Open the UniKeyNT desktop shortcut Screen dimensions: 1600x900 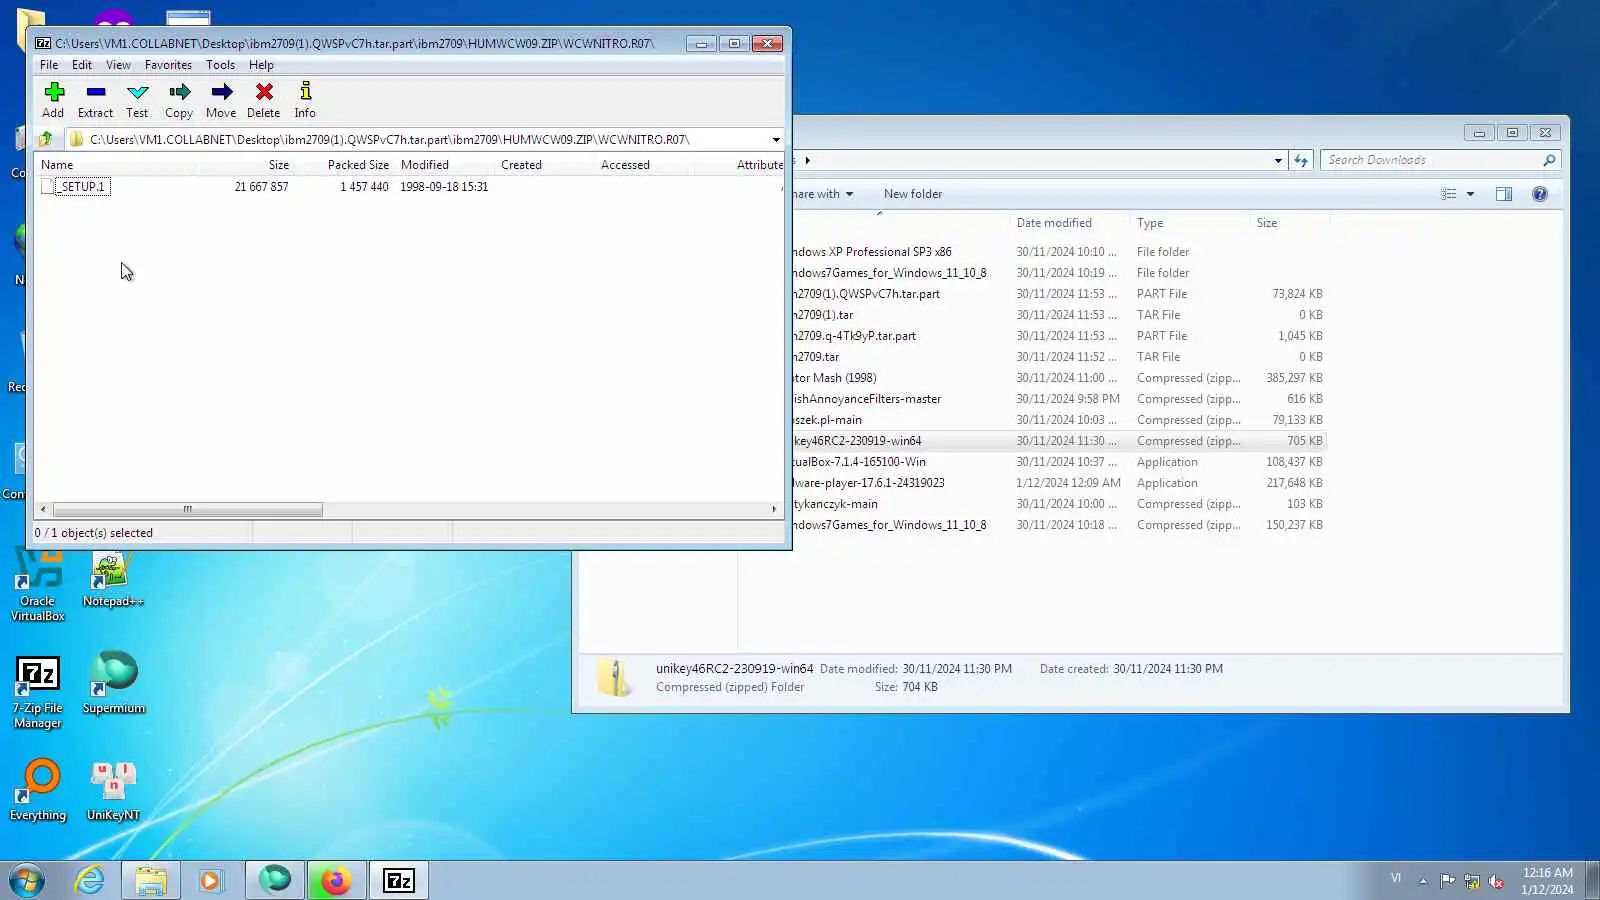point(113,791)
